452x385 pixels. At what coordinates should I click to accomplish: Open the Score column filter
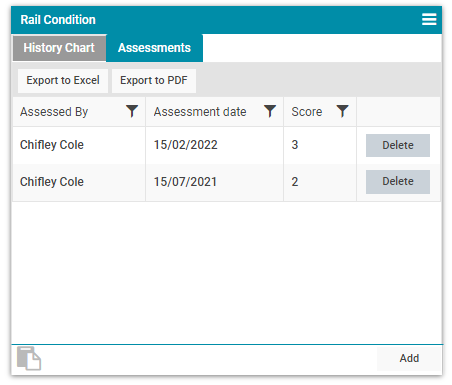(342, 111)
